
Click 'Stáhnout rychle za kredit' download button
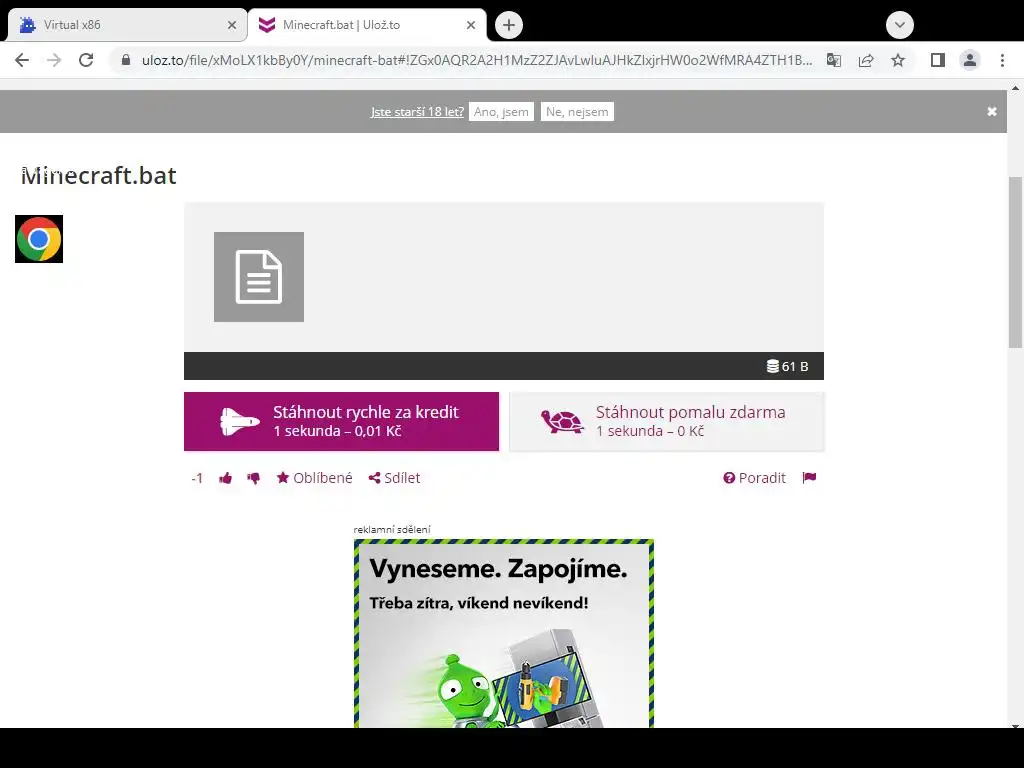tap(342, 421)
